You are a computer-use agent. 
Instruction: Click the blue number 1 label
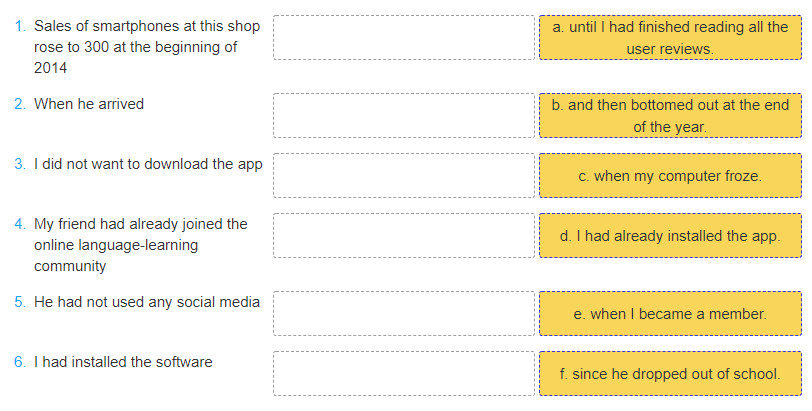[20, 26]
